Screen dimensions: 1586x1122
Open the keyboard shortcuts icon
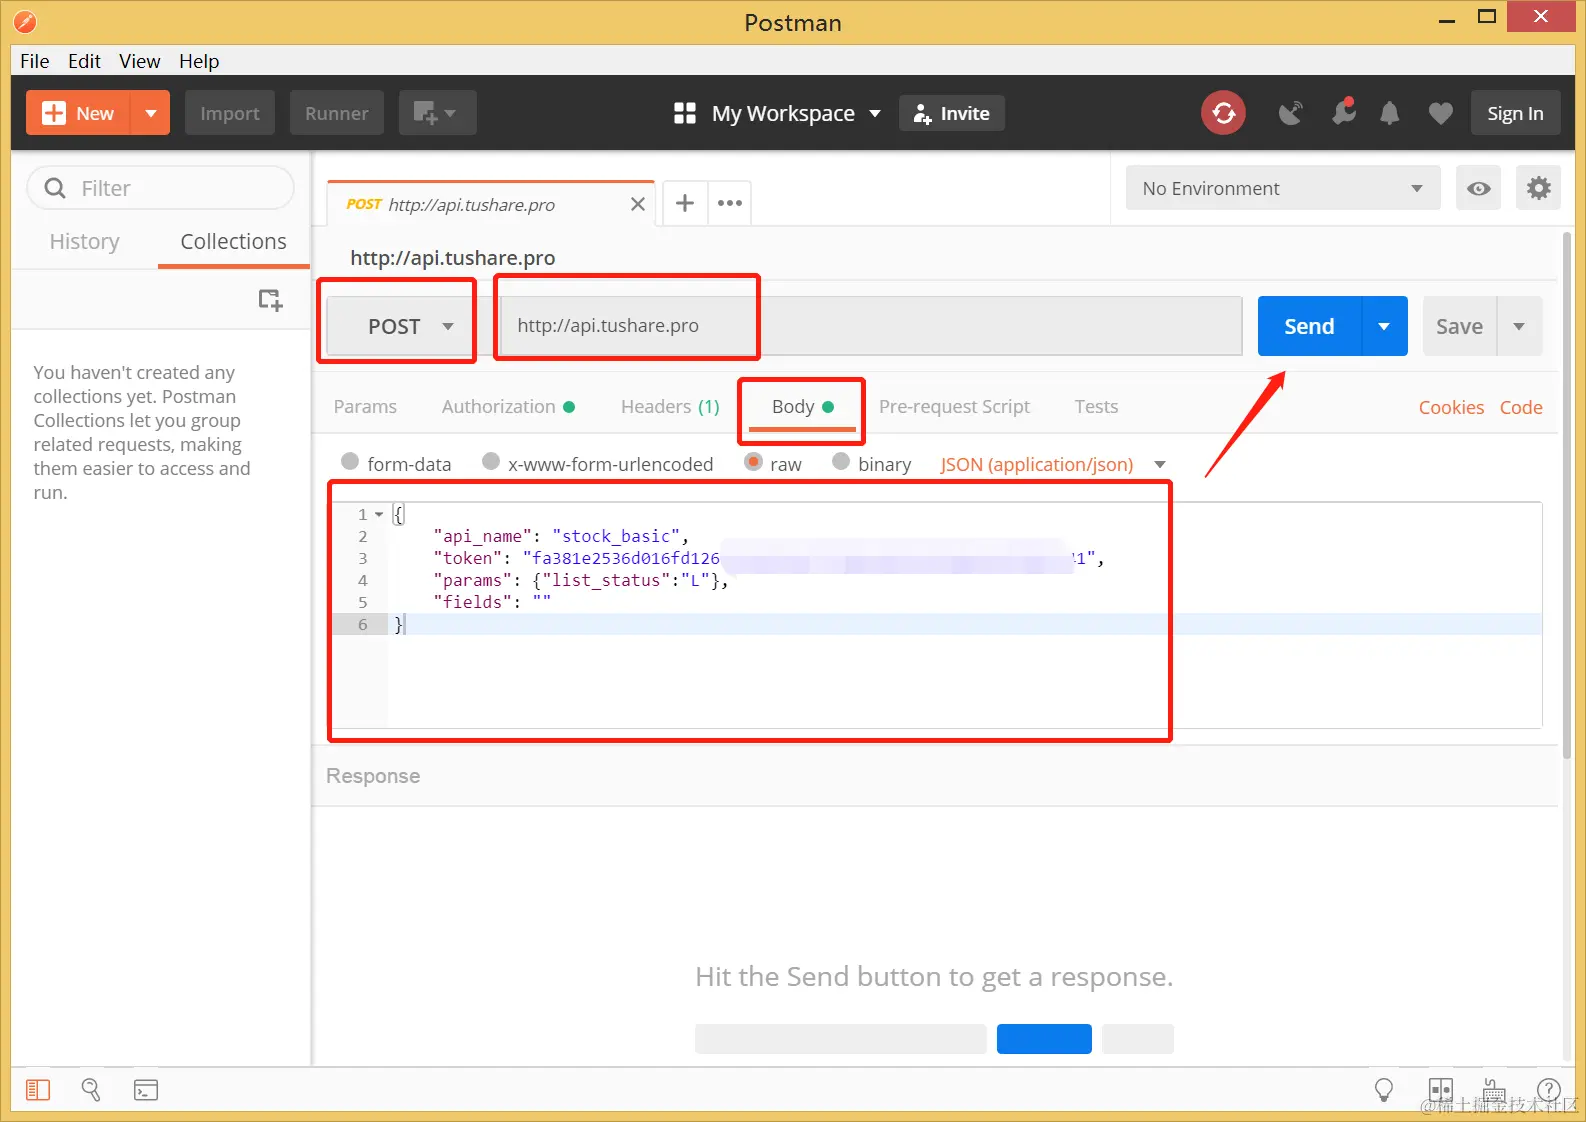(1494, 1090)
